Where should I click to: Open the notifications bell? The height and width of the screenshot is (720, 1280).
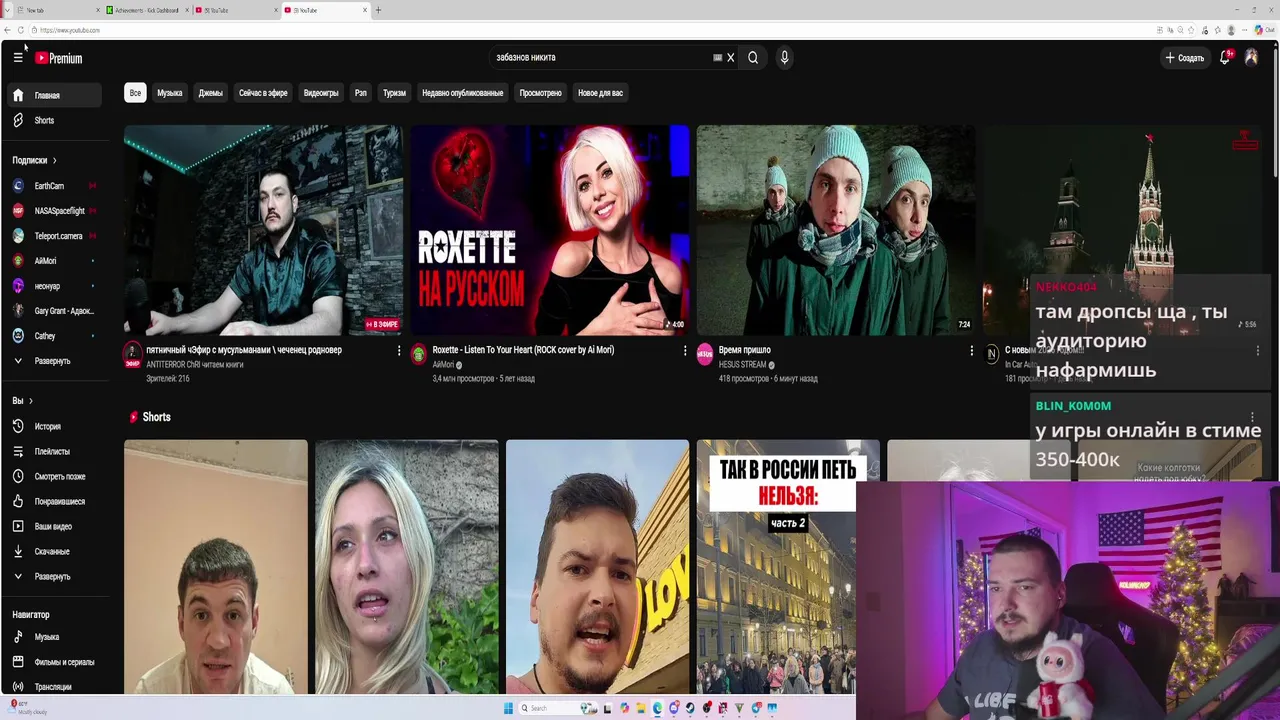(x=1225, y=58)
